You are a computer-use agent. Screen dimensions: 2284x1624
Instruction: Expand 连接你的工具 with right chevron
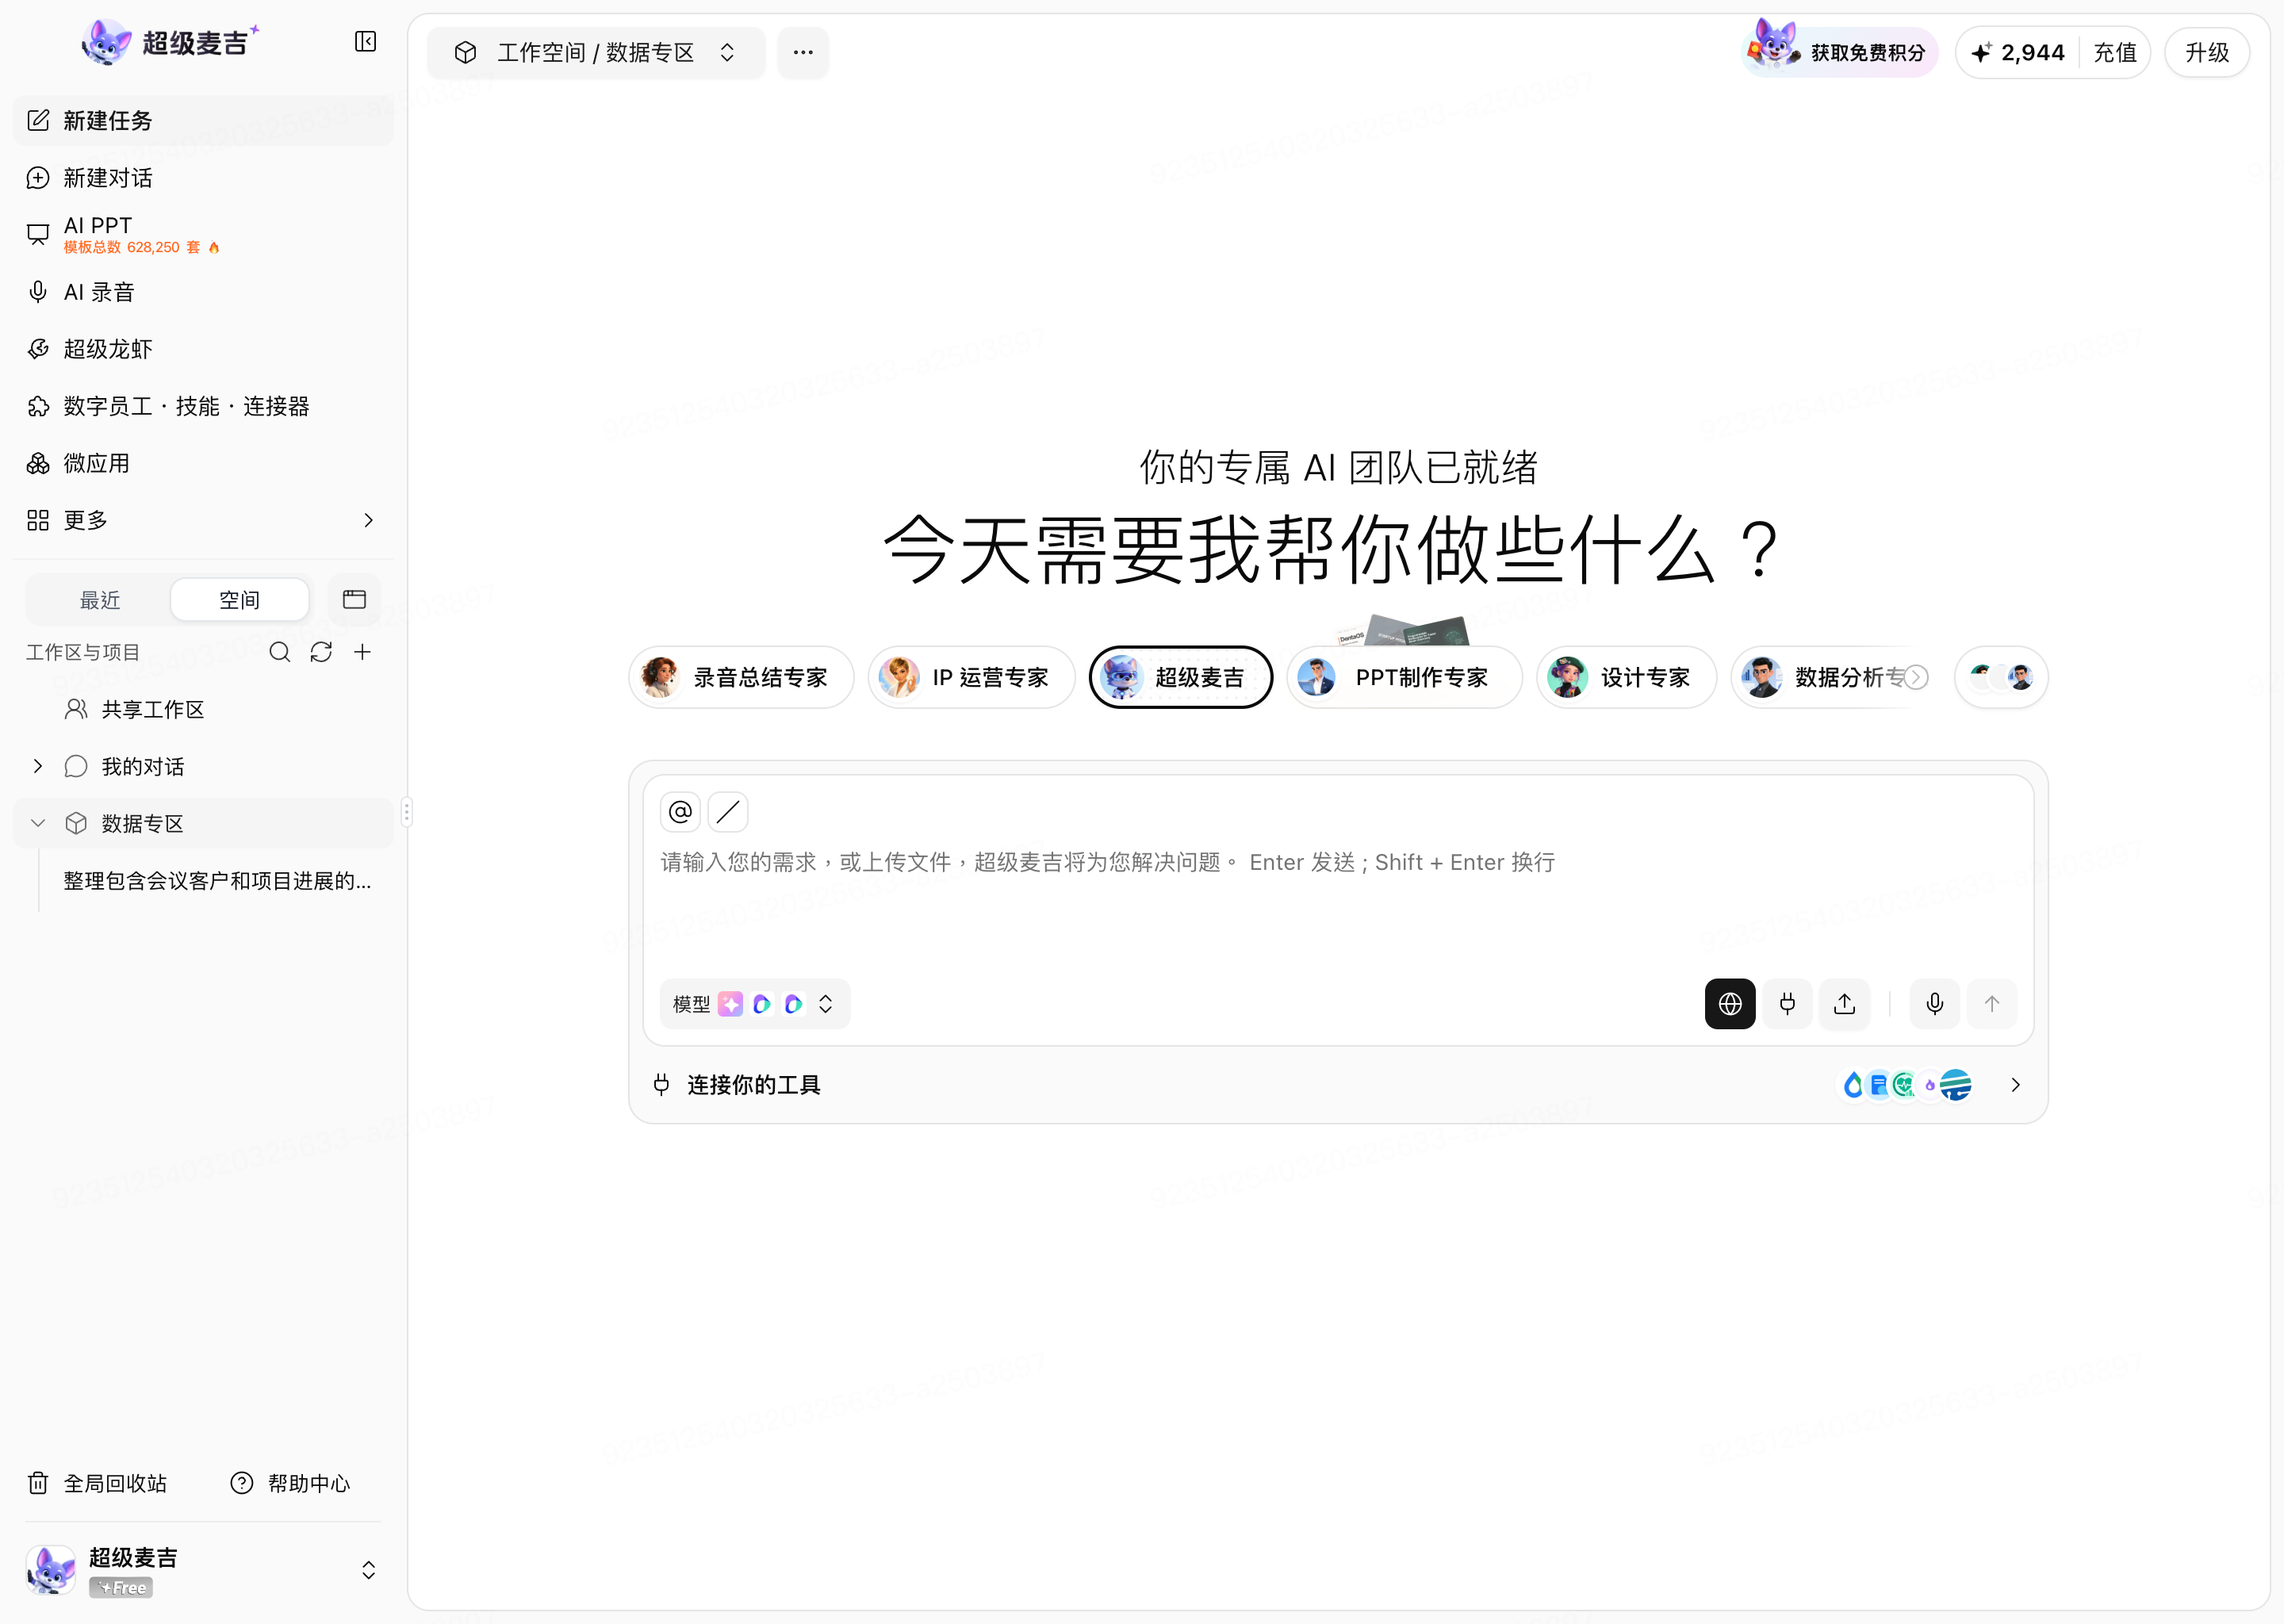2016,1085
